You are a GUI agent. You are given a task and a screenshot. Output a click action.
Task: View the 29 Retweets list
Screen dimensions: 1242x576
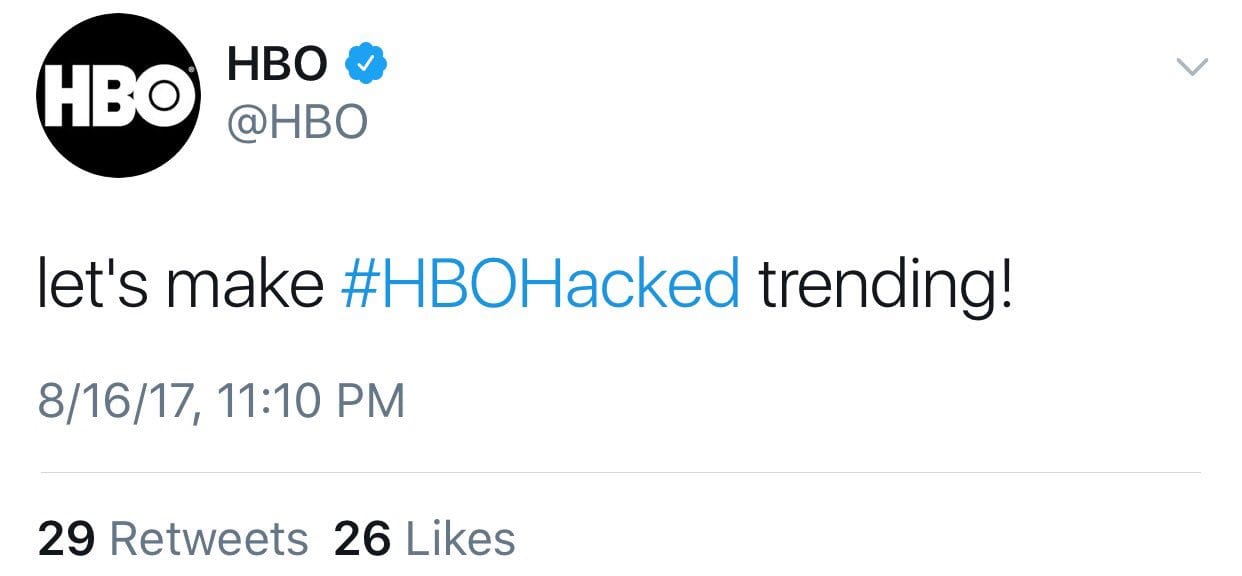pyautogui.click(x=173, y=539)
